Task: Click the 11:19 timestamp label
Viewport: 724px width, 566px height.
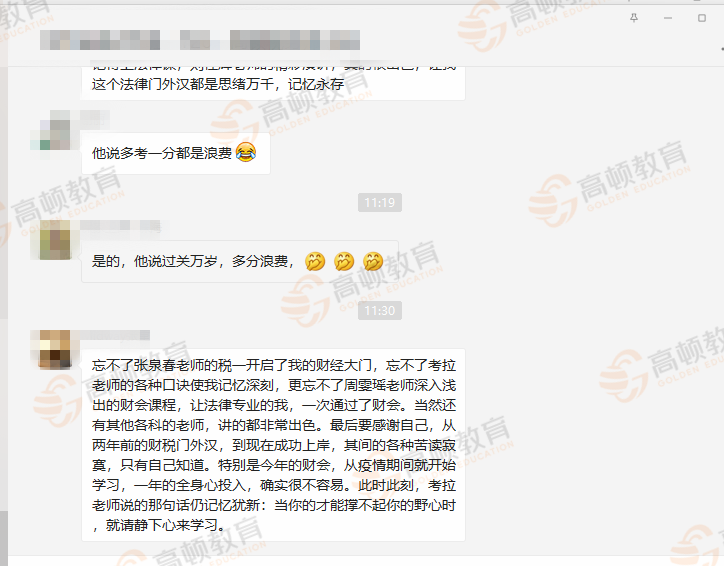Action: pos(380,203)
